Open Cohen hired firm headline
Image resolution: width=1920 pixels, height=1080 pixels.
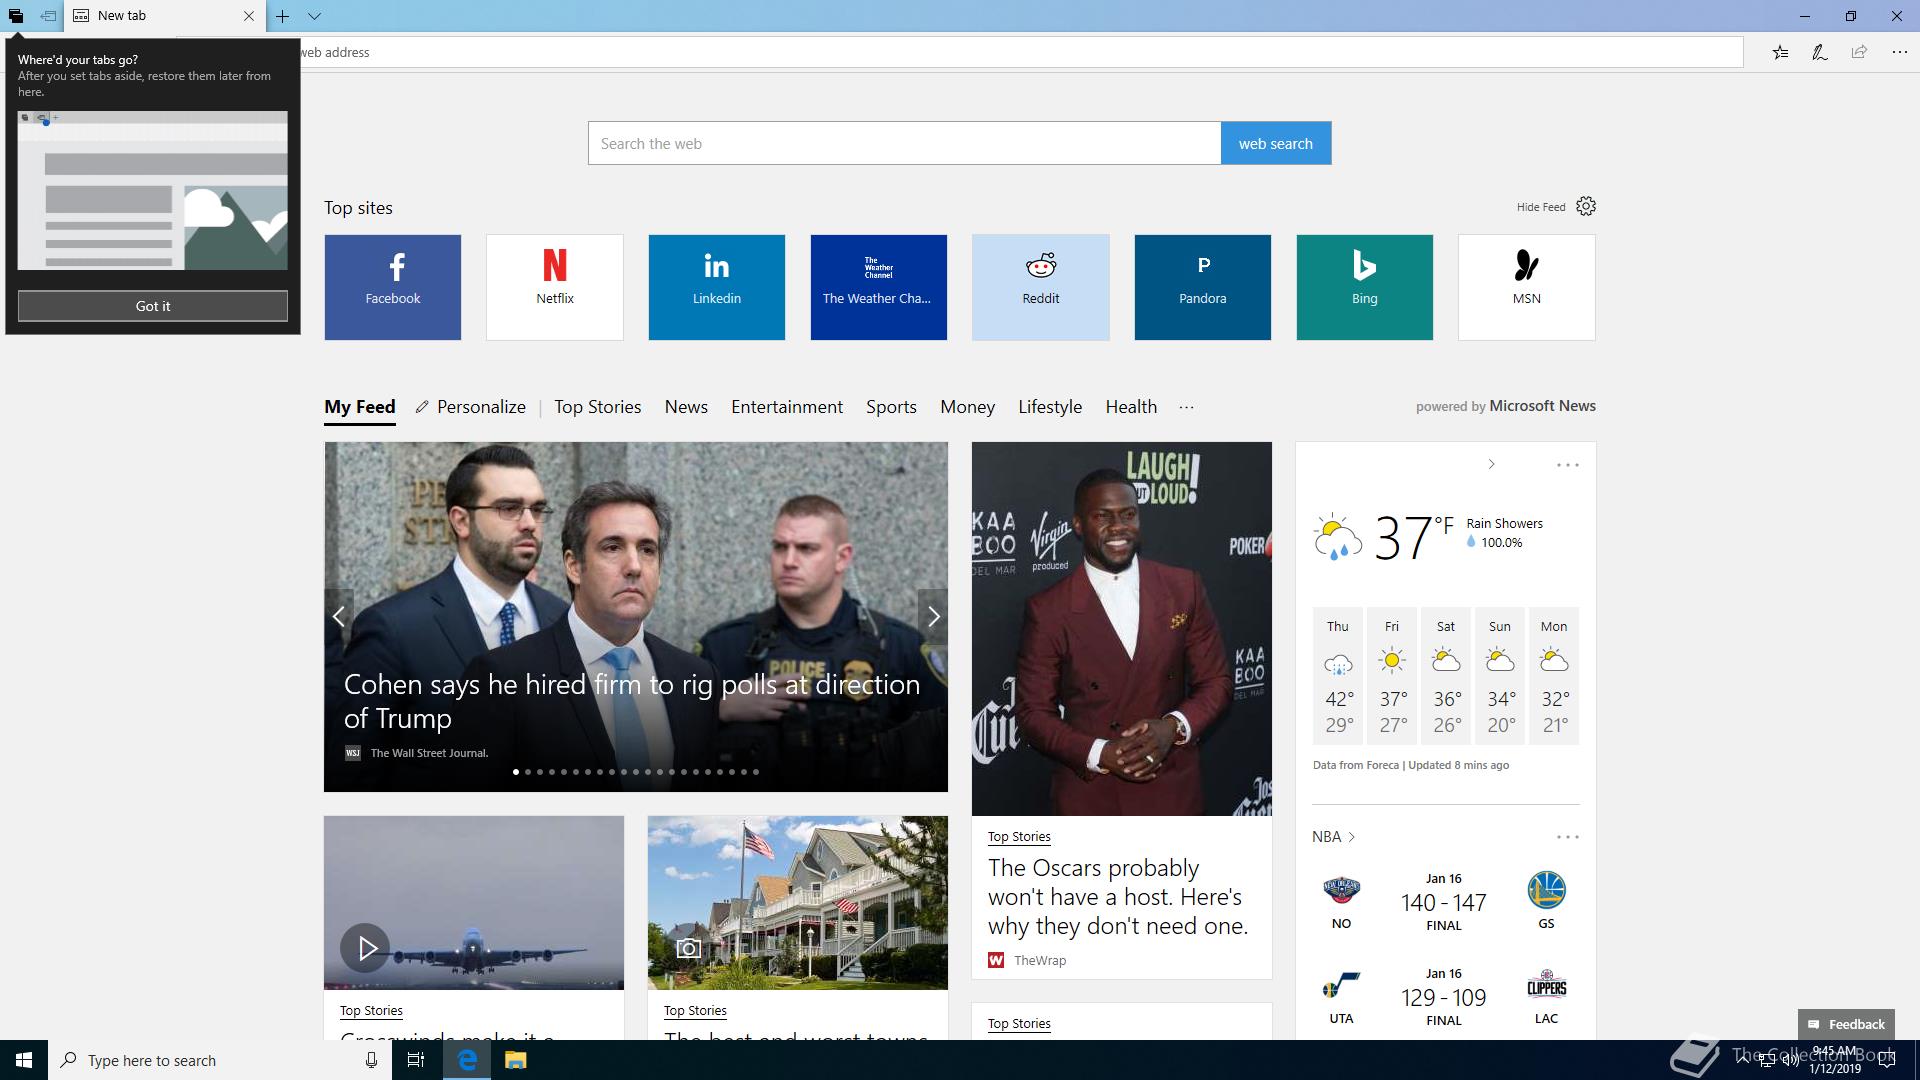632,701
